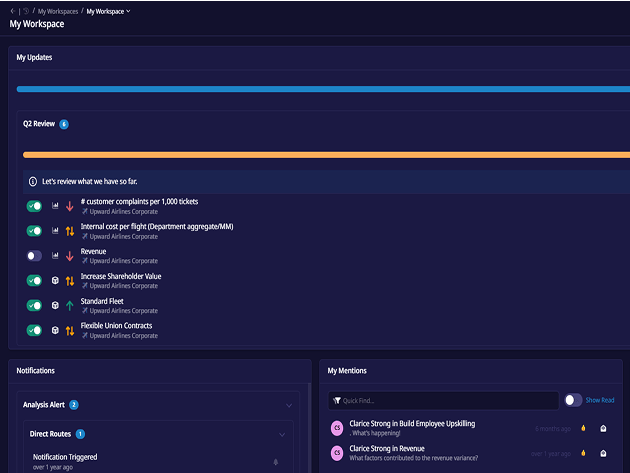
Task: Click the Analysis Alert count badge
Action: point(74,405)
